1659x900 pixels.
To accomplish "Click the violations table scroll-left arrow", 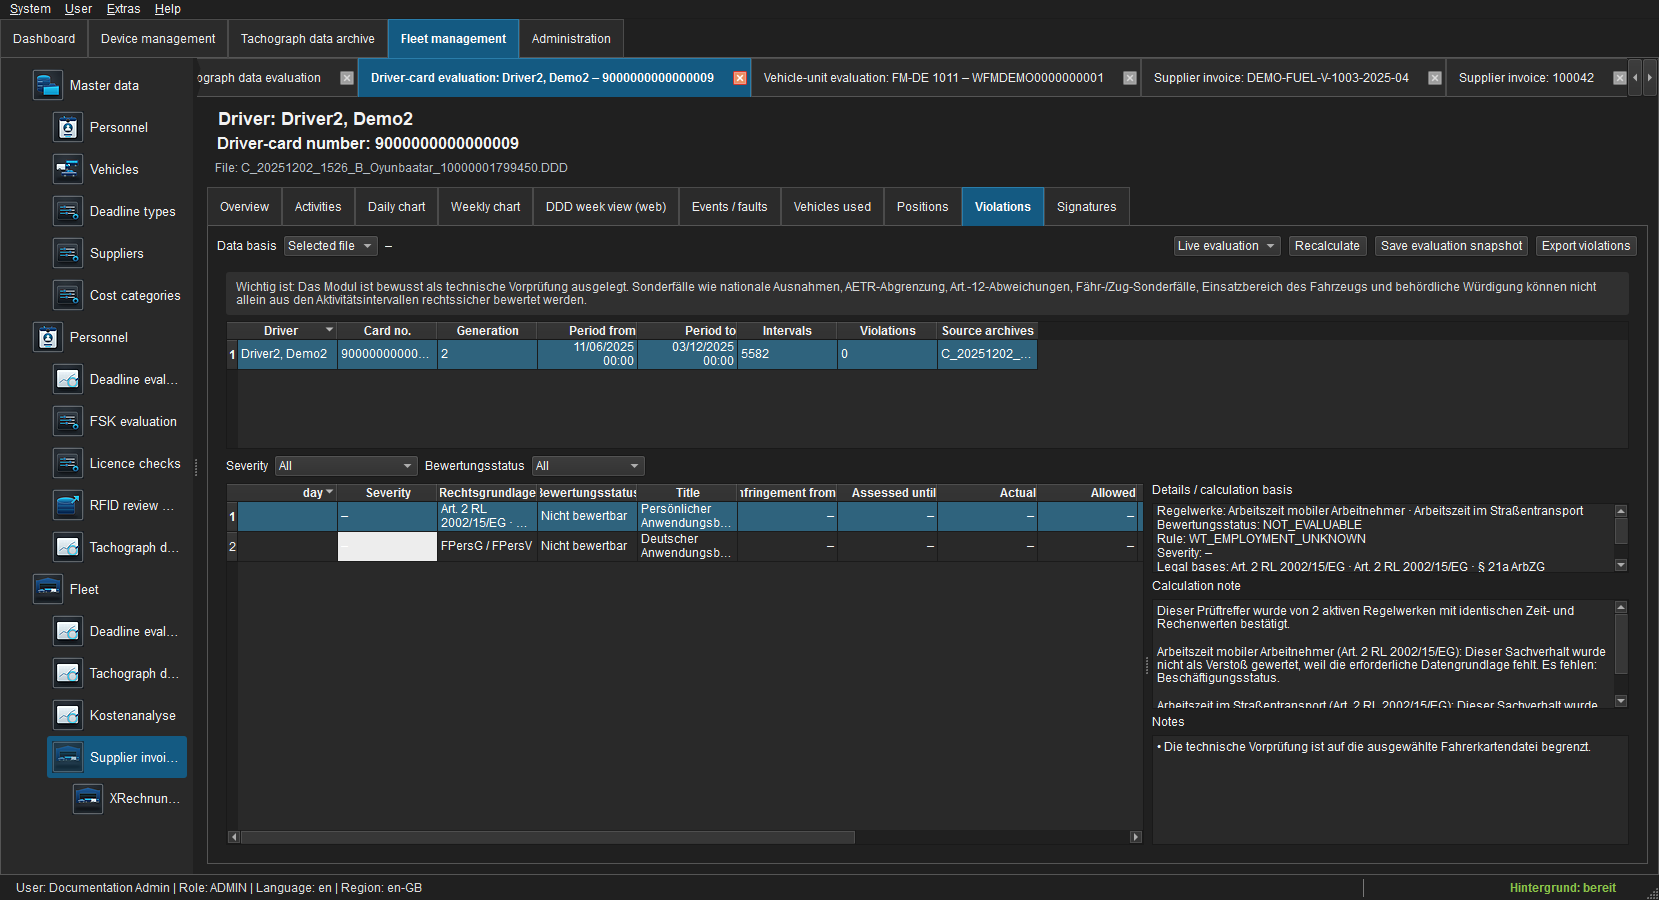I will (234, 837).
